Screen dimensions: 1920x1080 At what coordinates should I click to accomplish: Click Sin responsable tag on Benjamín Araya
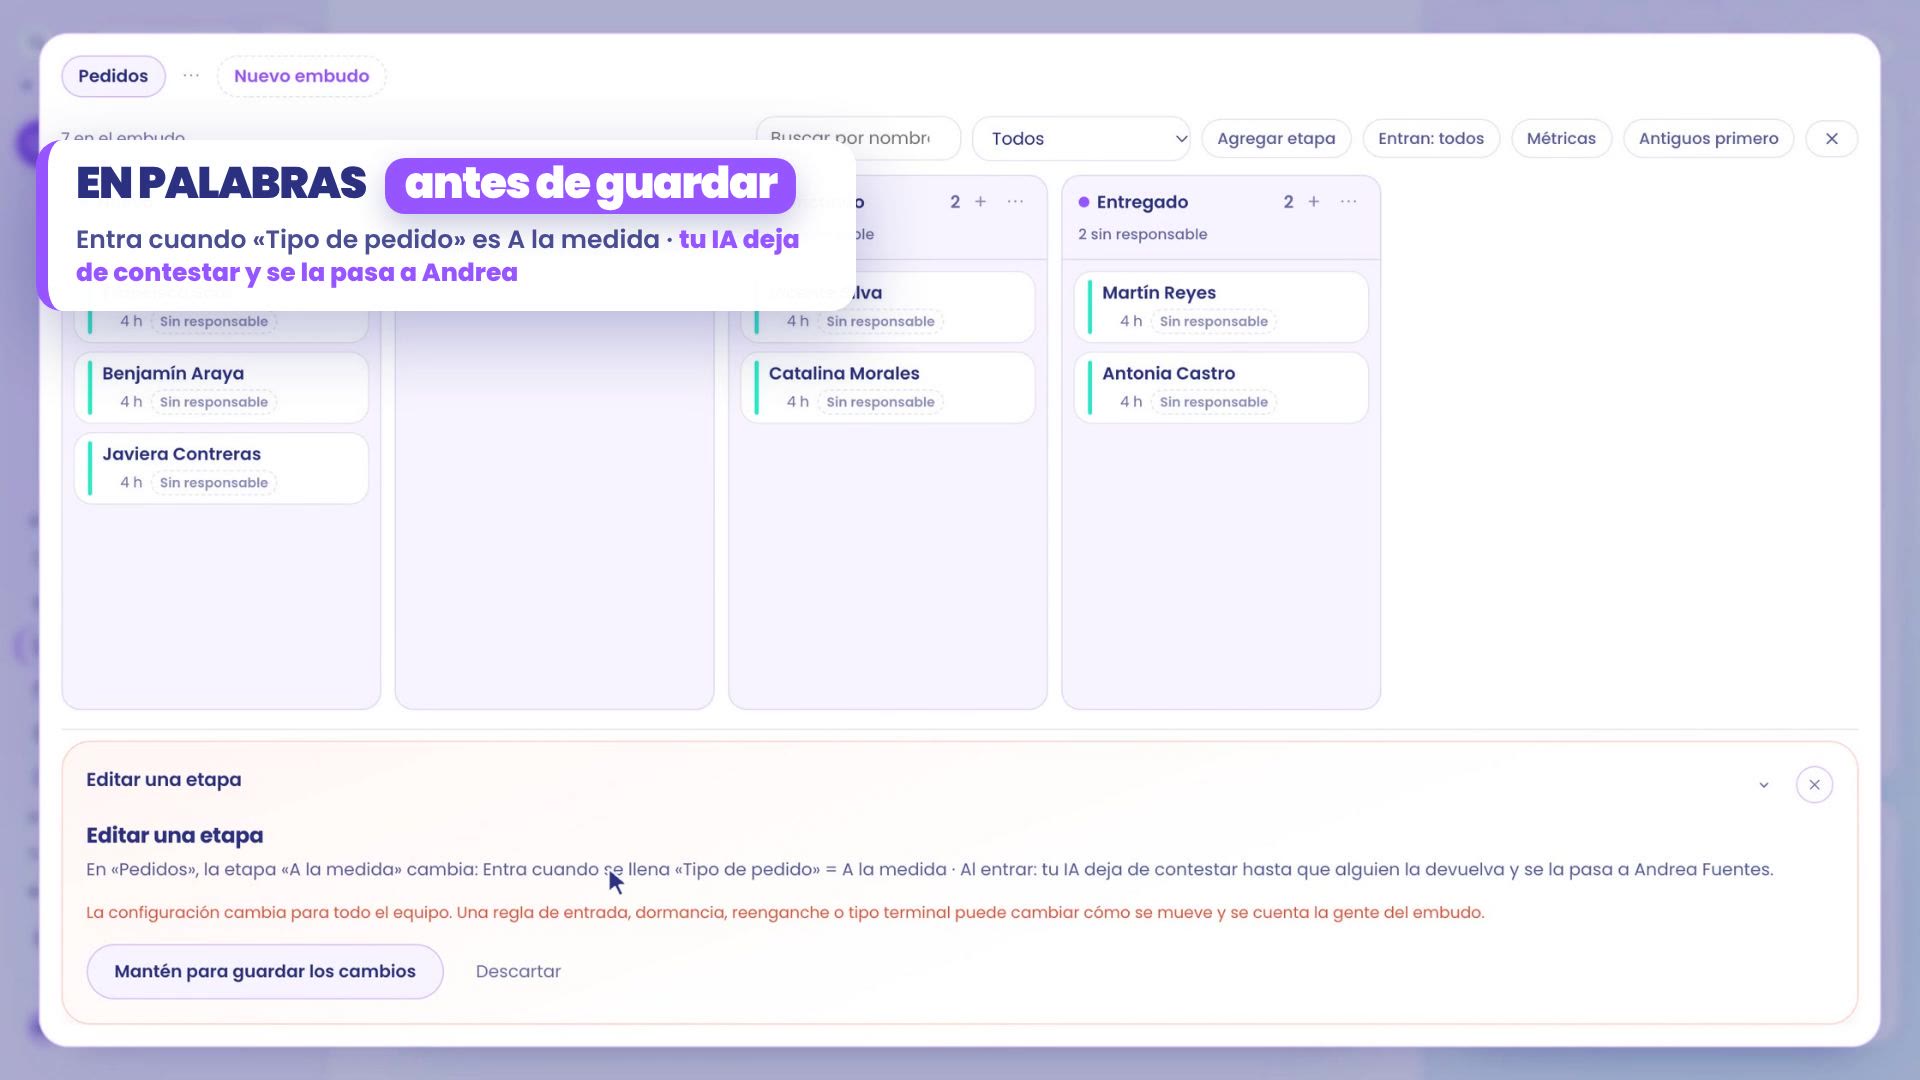(x=214, y=402)
